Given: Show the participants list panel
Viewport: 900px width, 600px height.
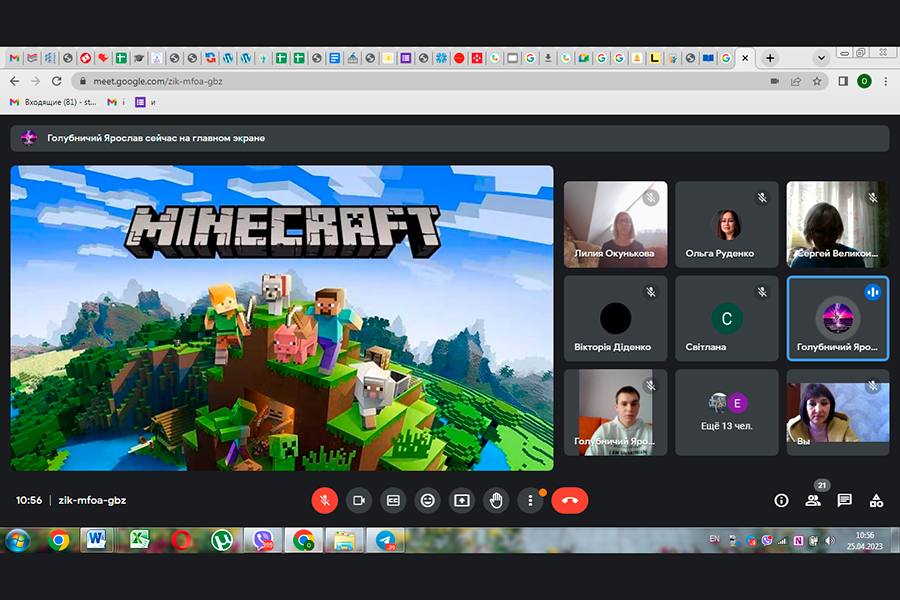Looking at the screenshot, I should pyautogui.click(x=813, y=500).
